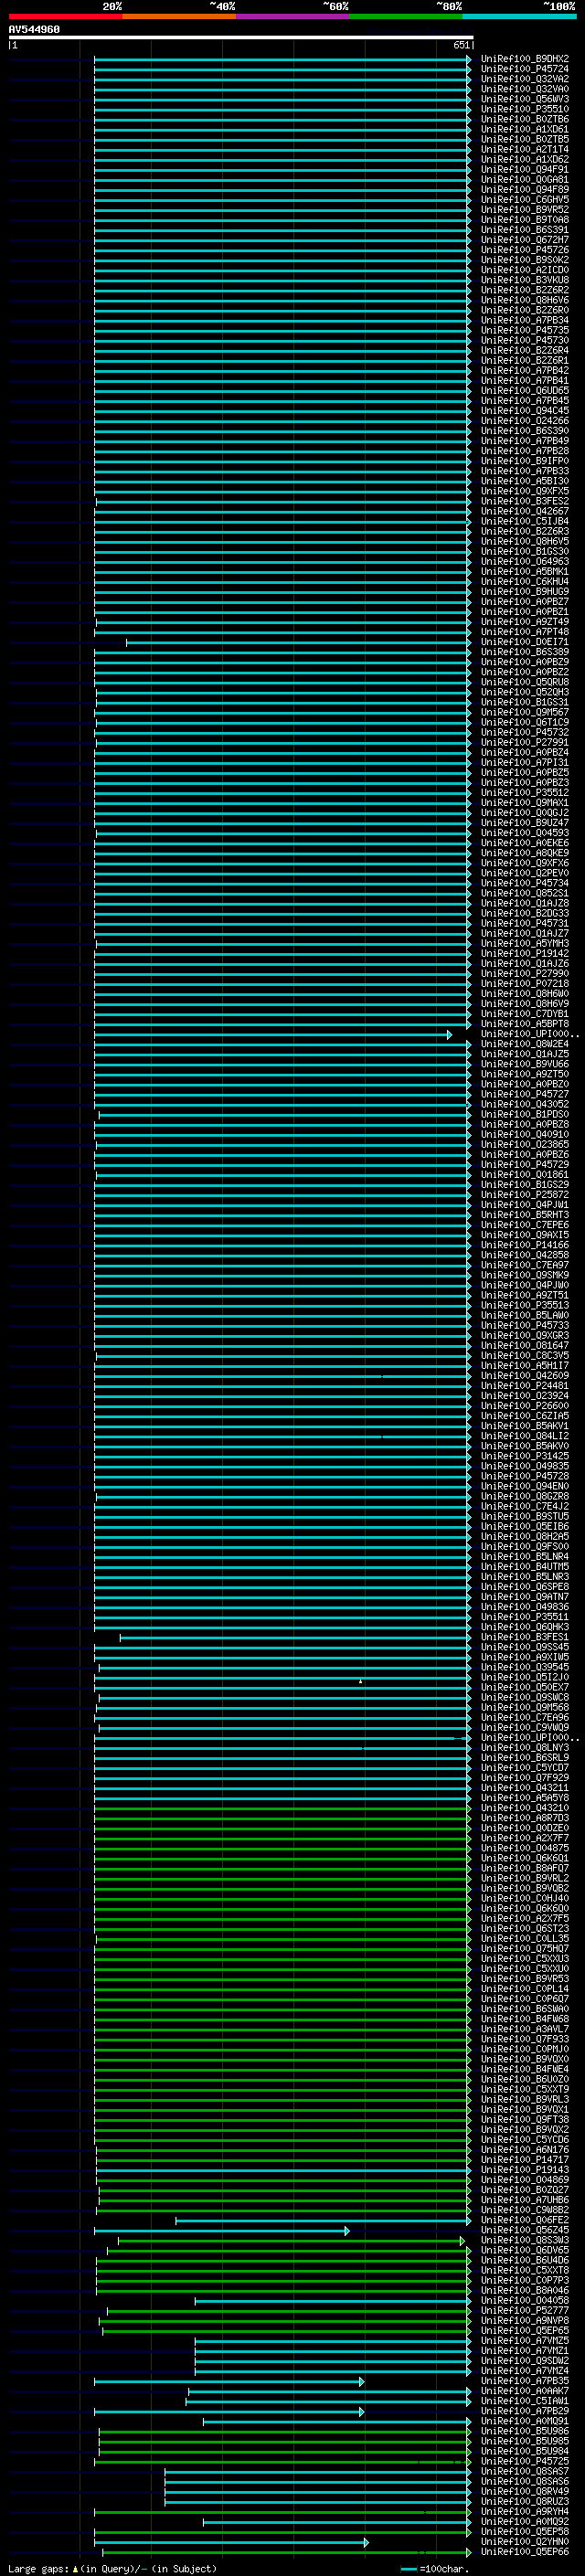This screenshot has width=585, height=2576.
Task: Click the Large gaps legend text
Action: point(39,2568)
